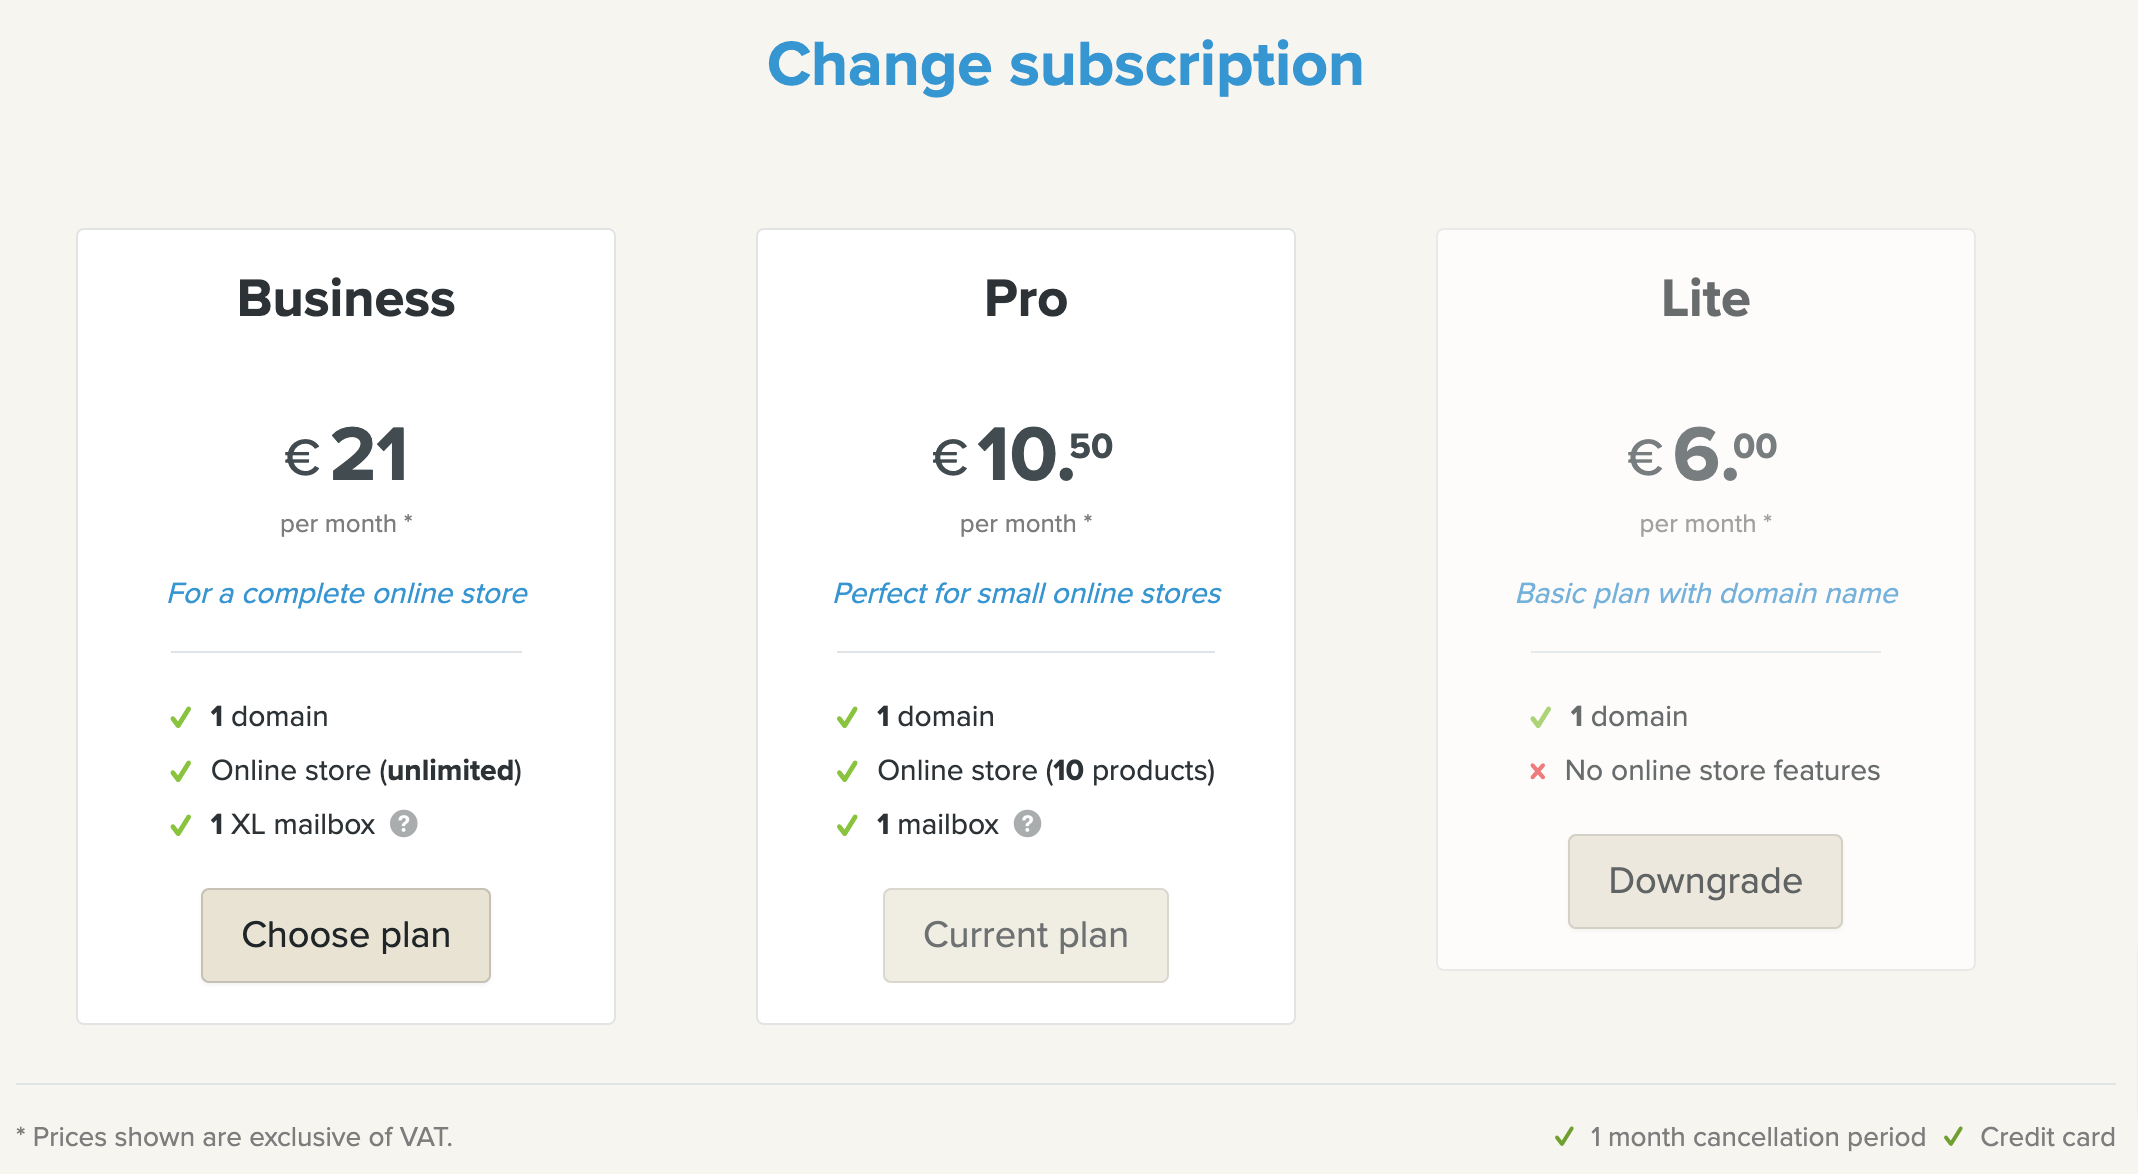Click the help icon next to XL mailbox
The height and width of the screenshot is (1174, 2138).
tap(403, 824)
